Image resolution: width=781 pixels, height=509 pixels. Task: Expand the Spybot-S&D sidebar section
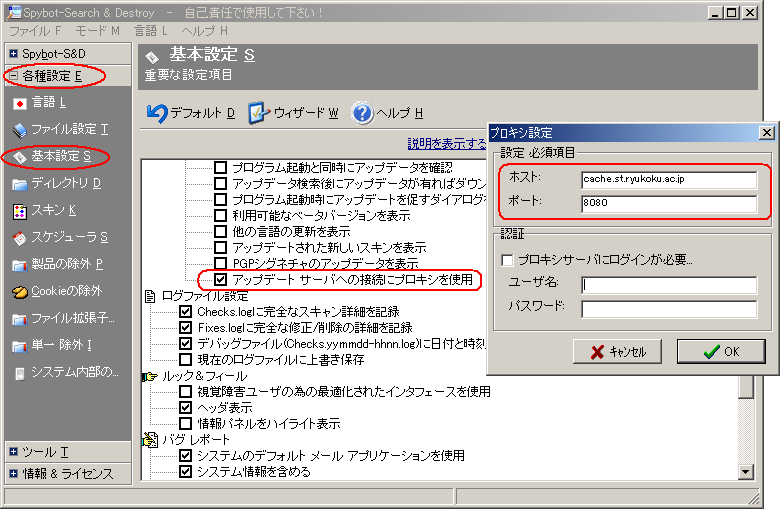click(13, 53)
